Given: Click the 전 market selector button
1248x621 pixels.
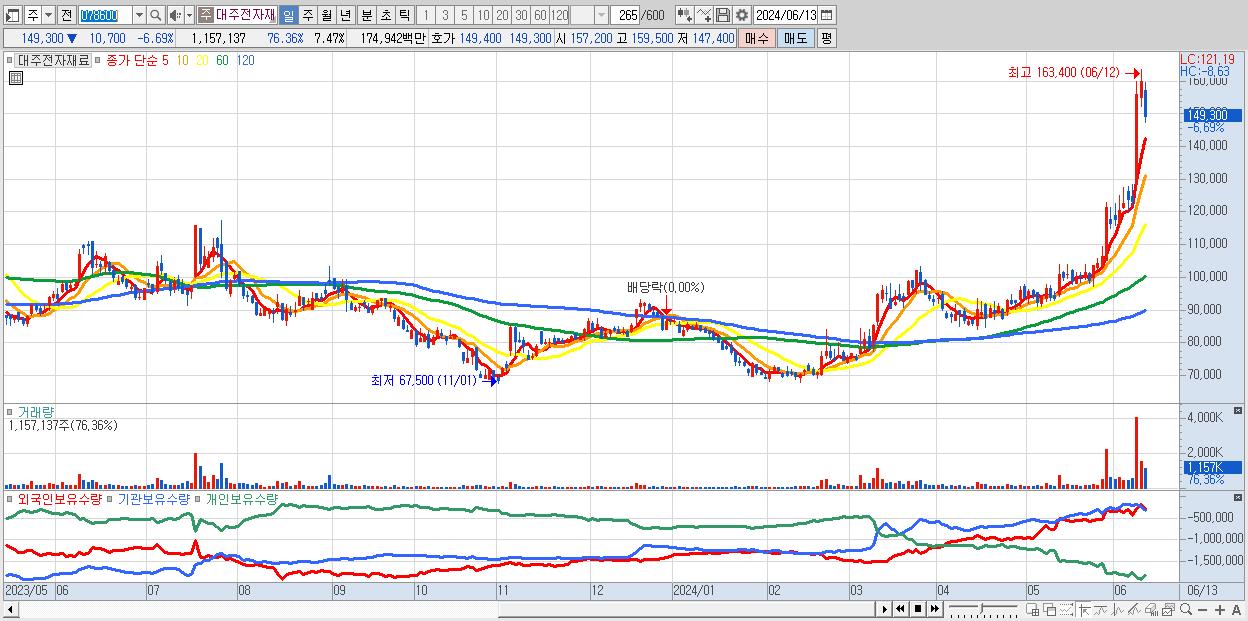Looking at the screenshot, I should coord(66,15).
